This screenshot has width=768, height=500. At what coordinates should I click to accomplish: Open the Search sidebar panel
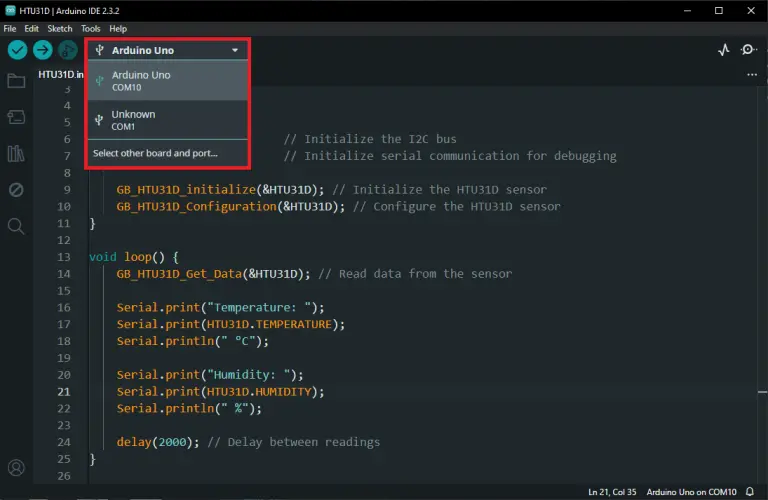tap(16, 226)
